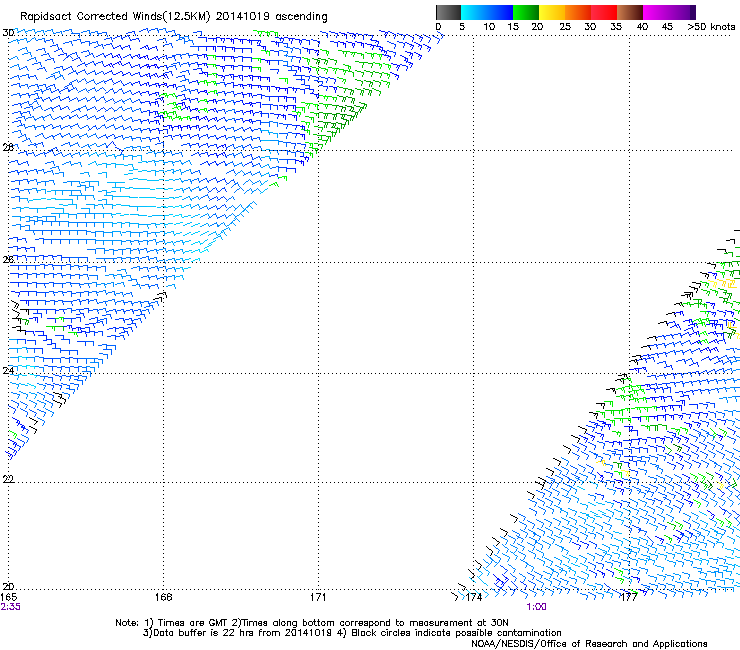Click the Black circles contamination note
This screenshot has width=740, height=650.
coord(449,633)
